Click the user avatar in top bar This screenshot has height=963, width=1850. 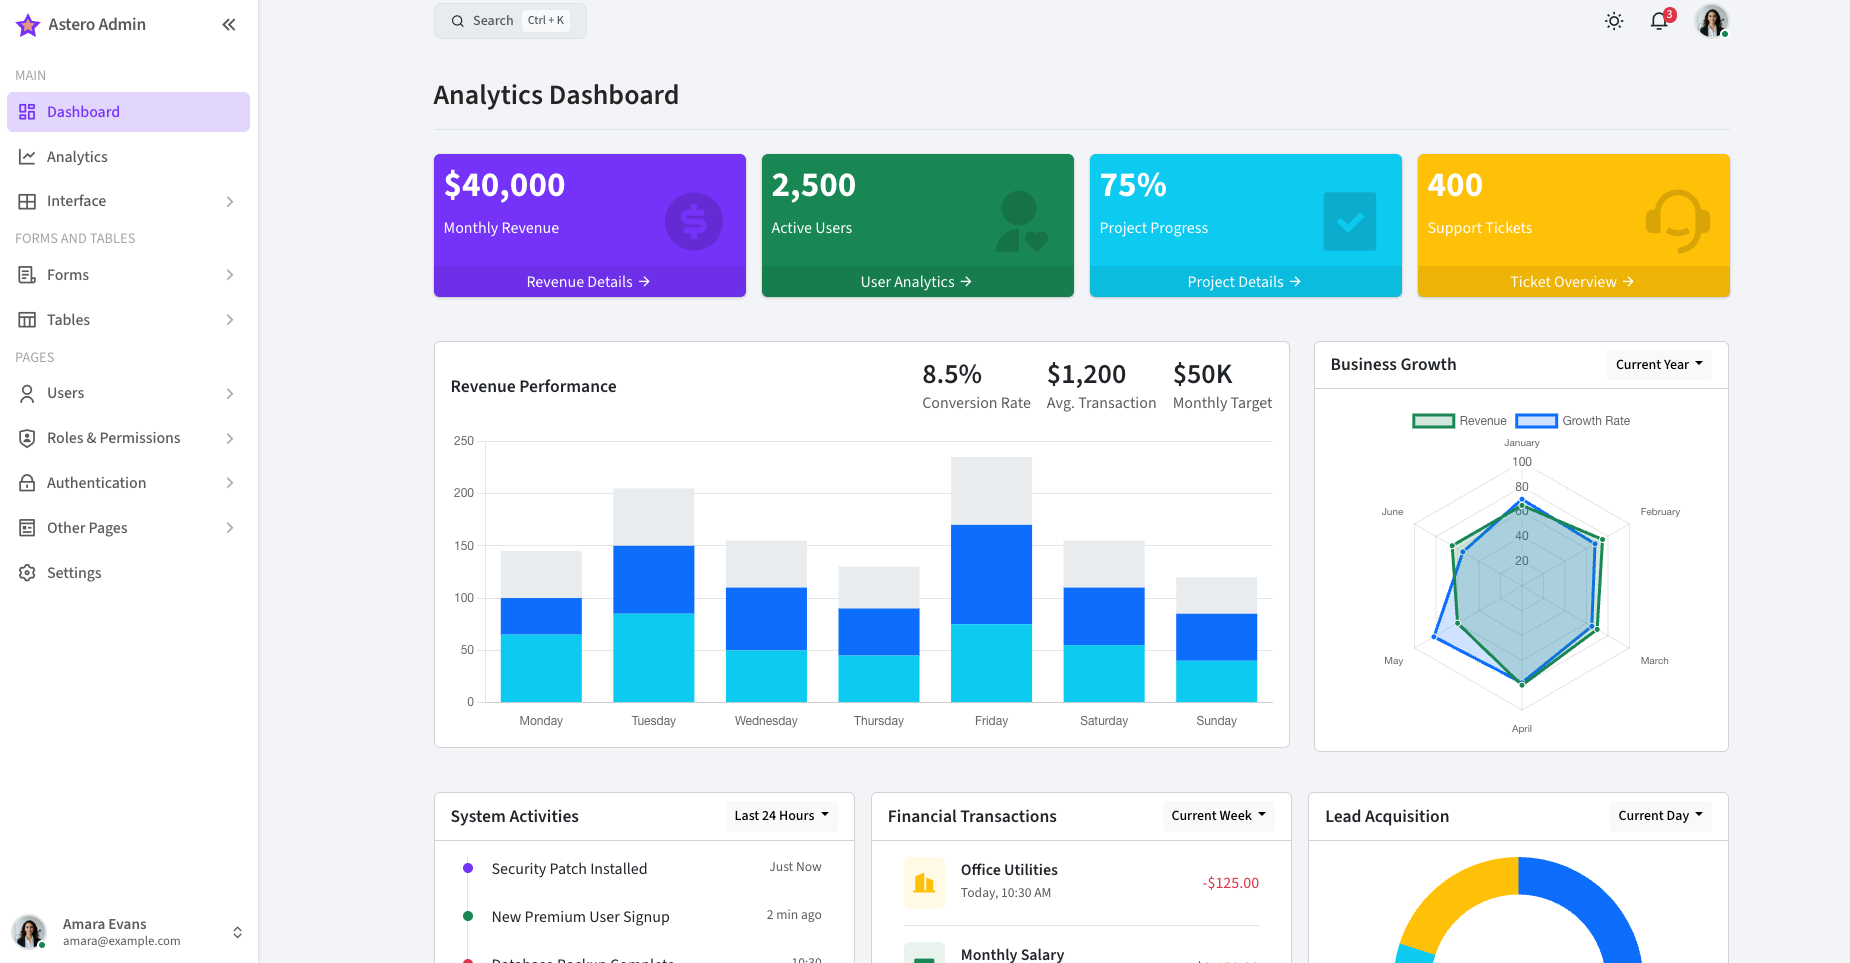1711,21
